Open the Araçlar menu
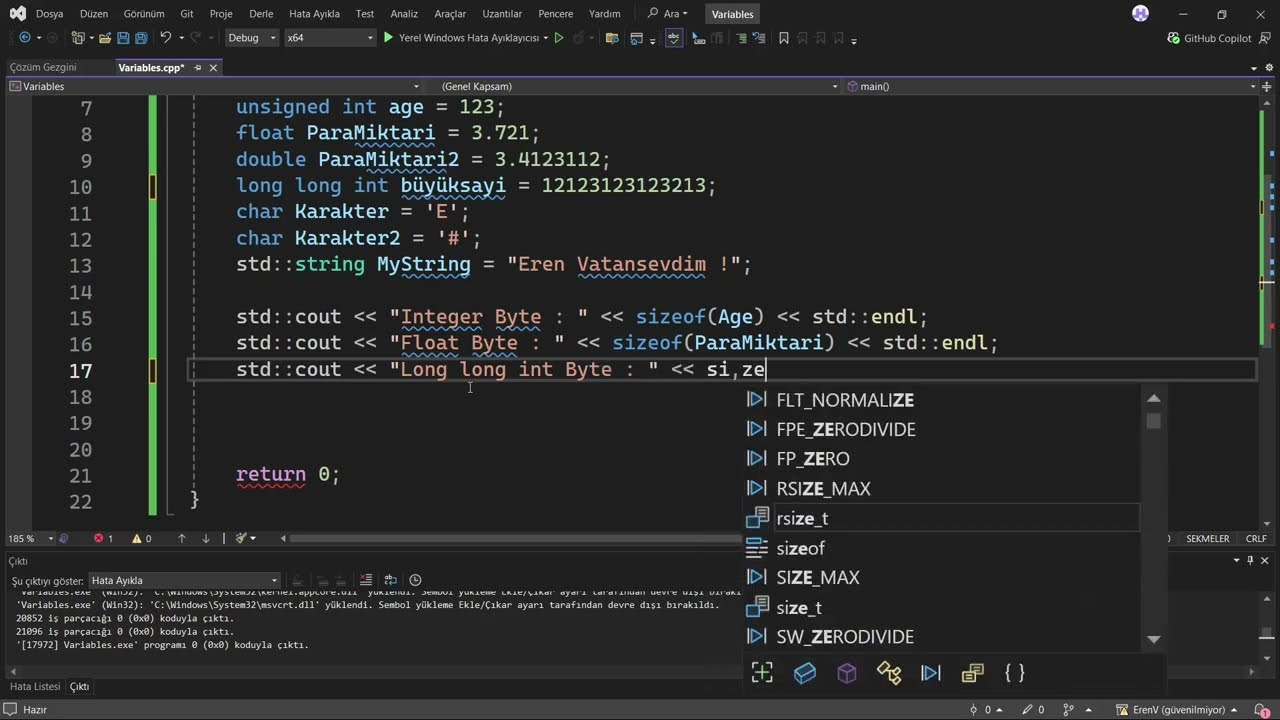Image resolution: width=1280 pixels, height=720 pixels. [x=450, y=14]
